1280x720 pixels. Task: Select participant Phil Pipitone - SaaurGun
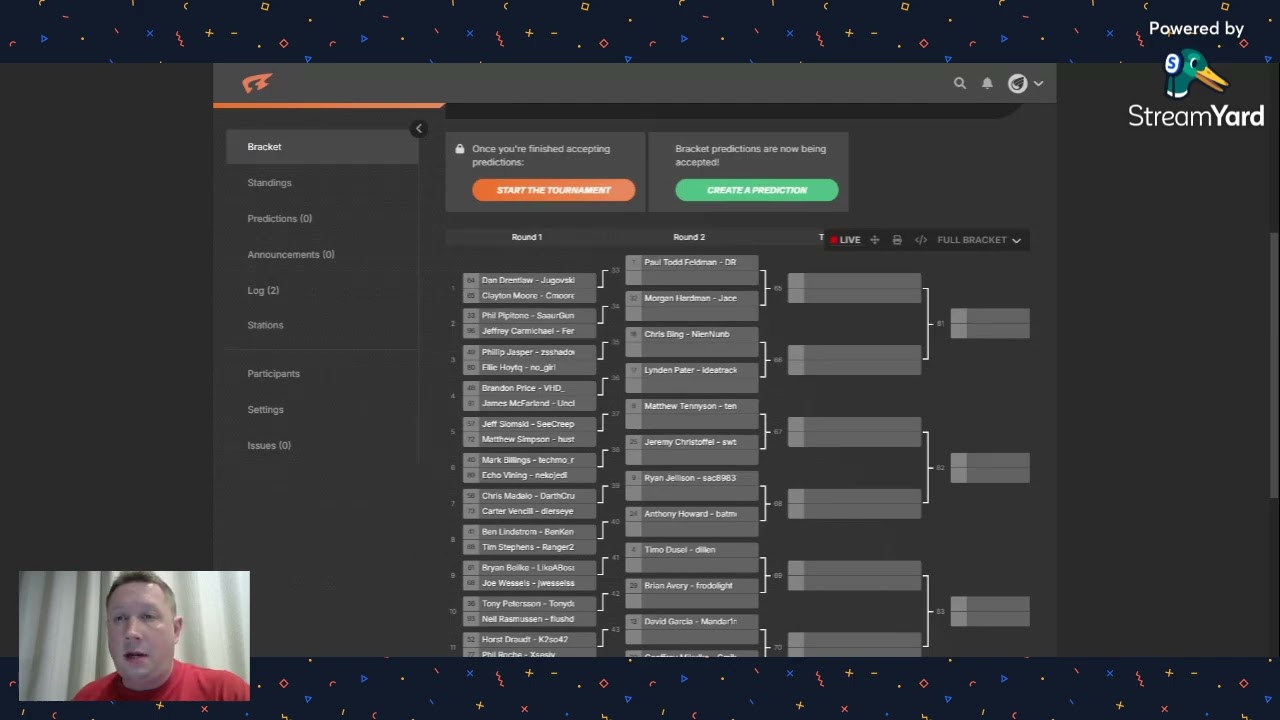pos(529,316)
